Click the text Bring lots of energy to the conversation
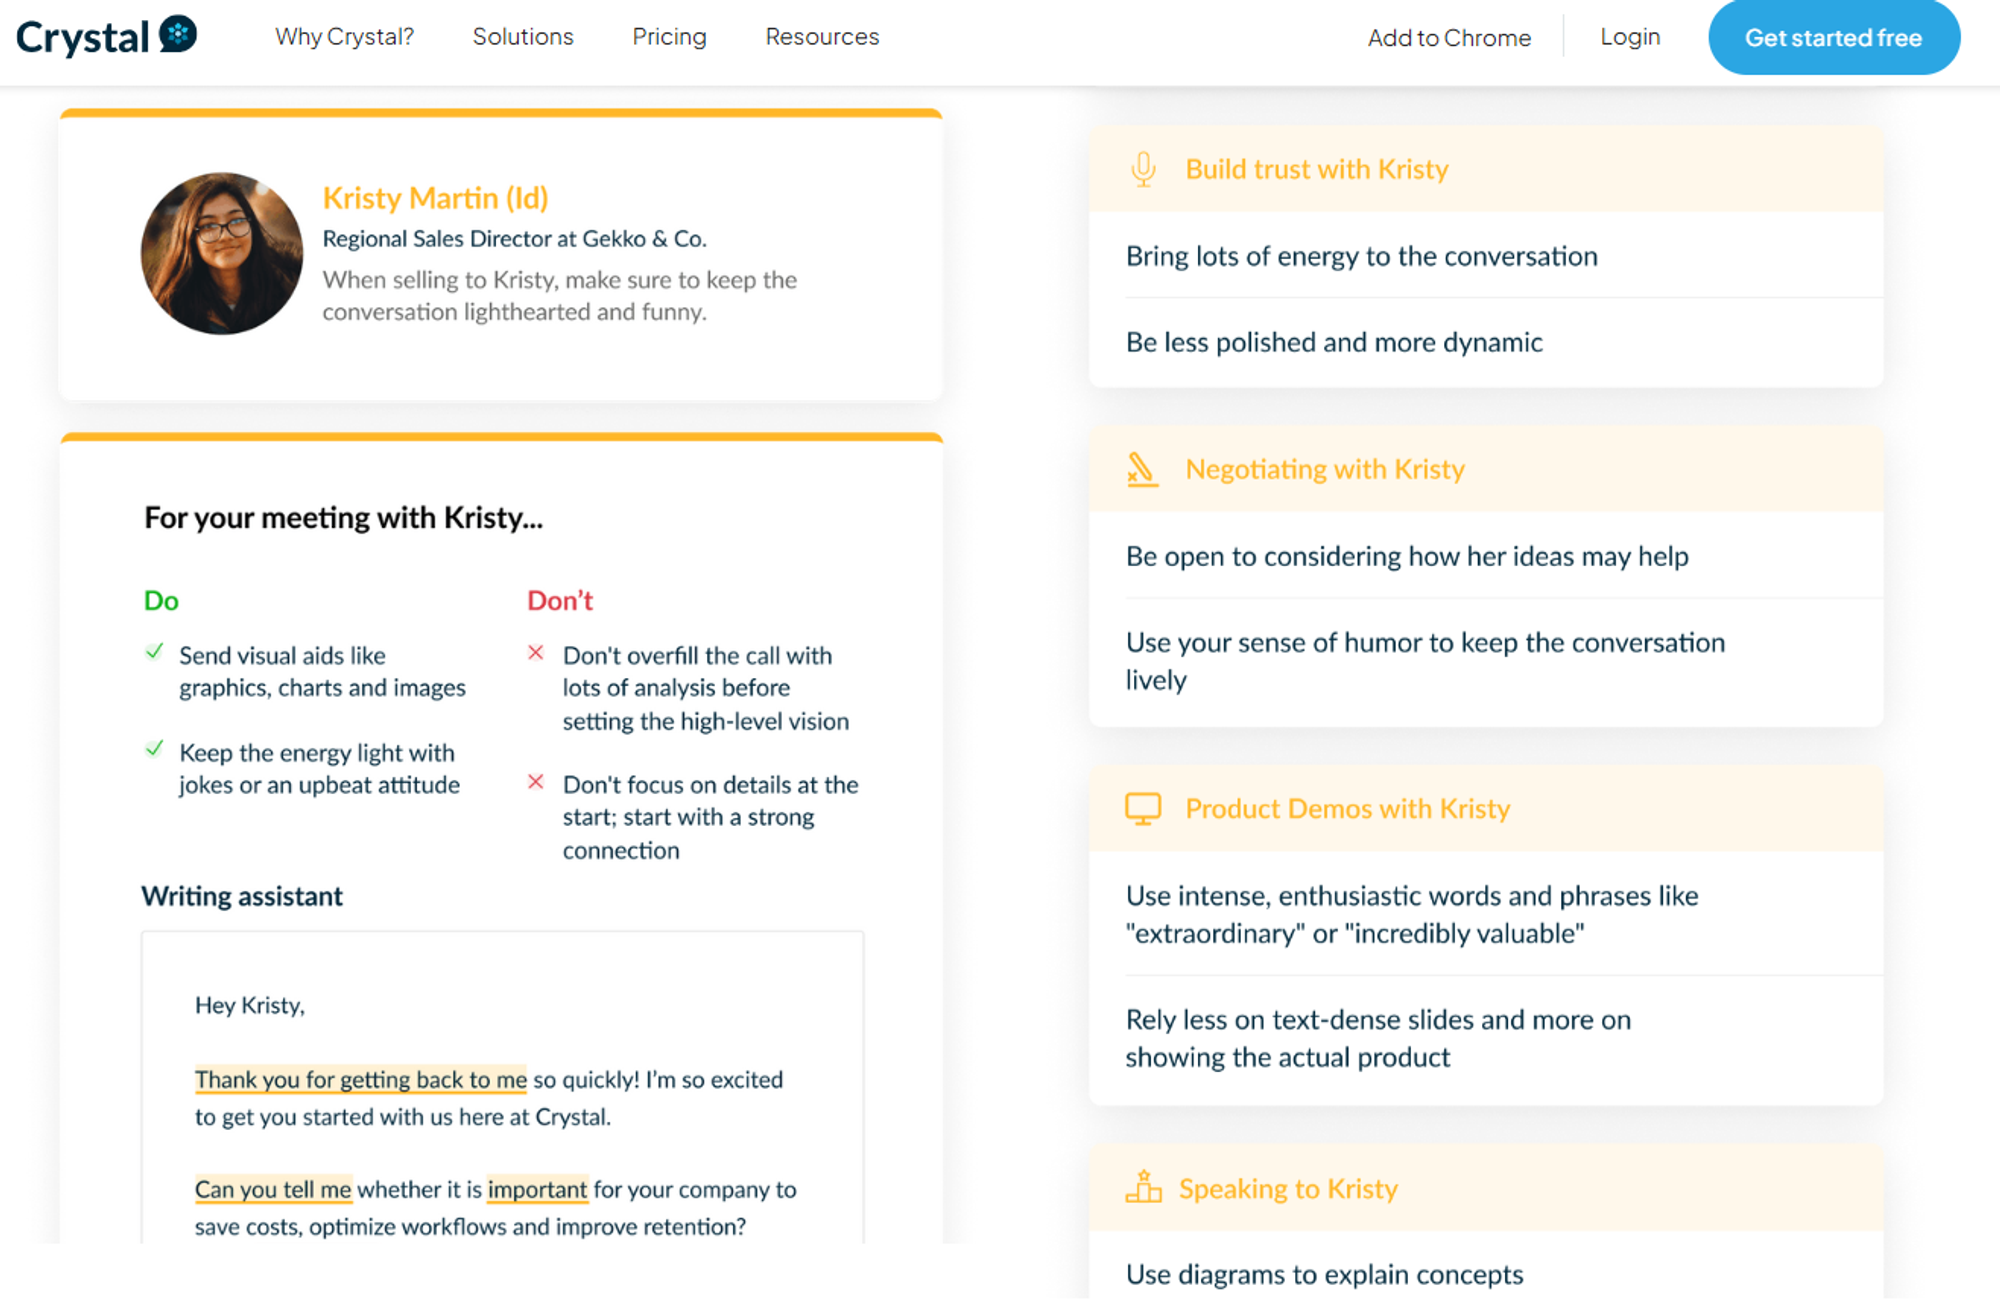This screenshot has width=2000, height=1302. point(1362,256)
